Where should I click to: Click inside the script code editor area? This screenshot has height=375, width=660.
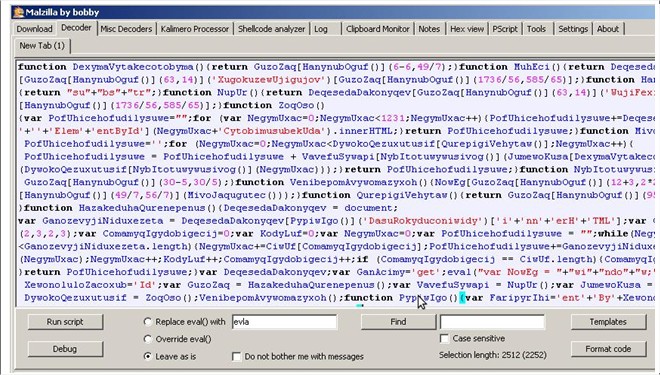pos(336,183)
